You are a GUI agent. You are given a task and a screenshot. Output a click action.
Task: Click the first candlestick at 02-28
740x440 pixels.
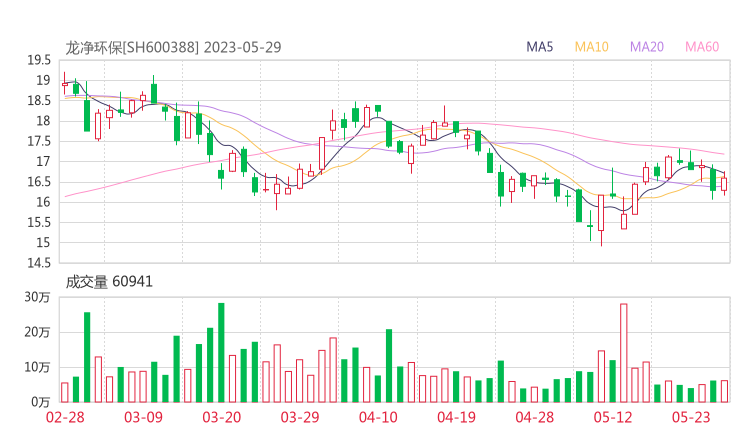pos(65,84)
